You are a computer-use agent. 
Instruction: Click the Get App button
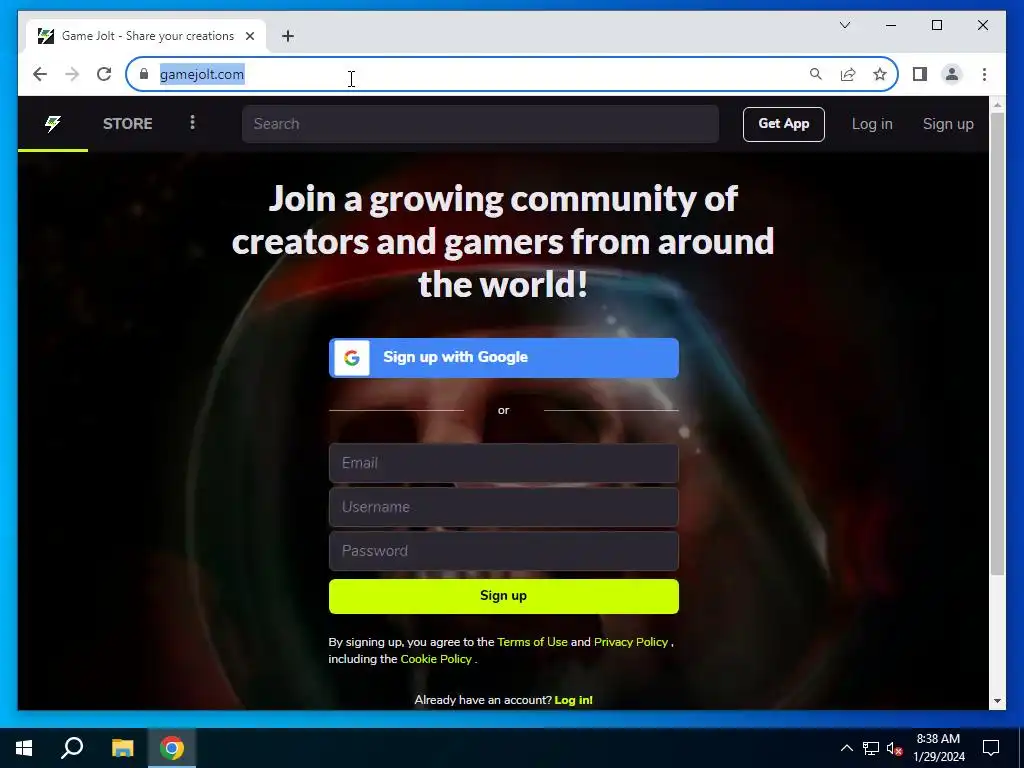[x=784, y=124]
